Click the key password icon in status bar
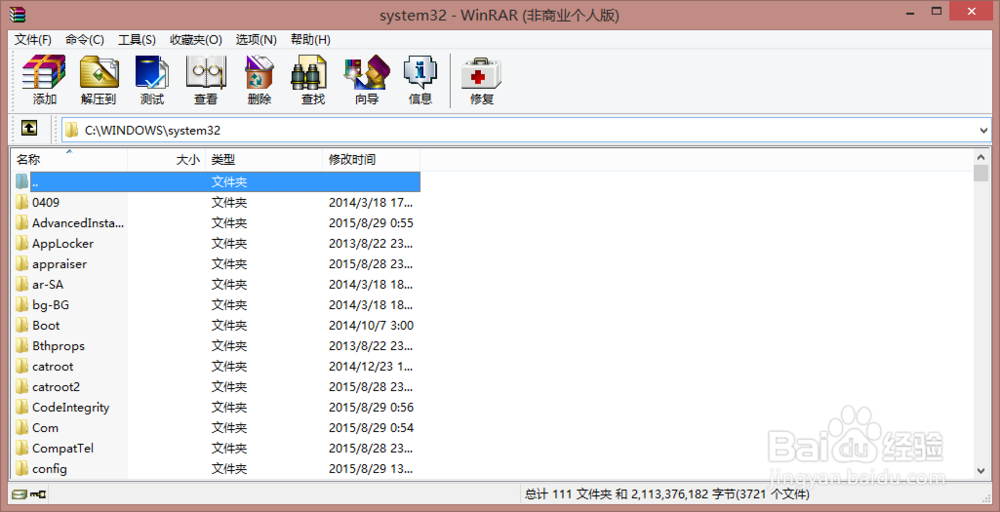The image size is (1000, 512). click(x=38, y=494)
